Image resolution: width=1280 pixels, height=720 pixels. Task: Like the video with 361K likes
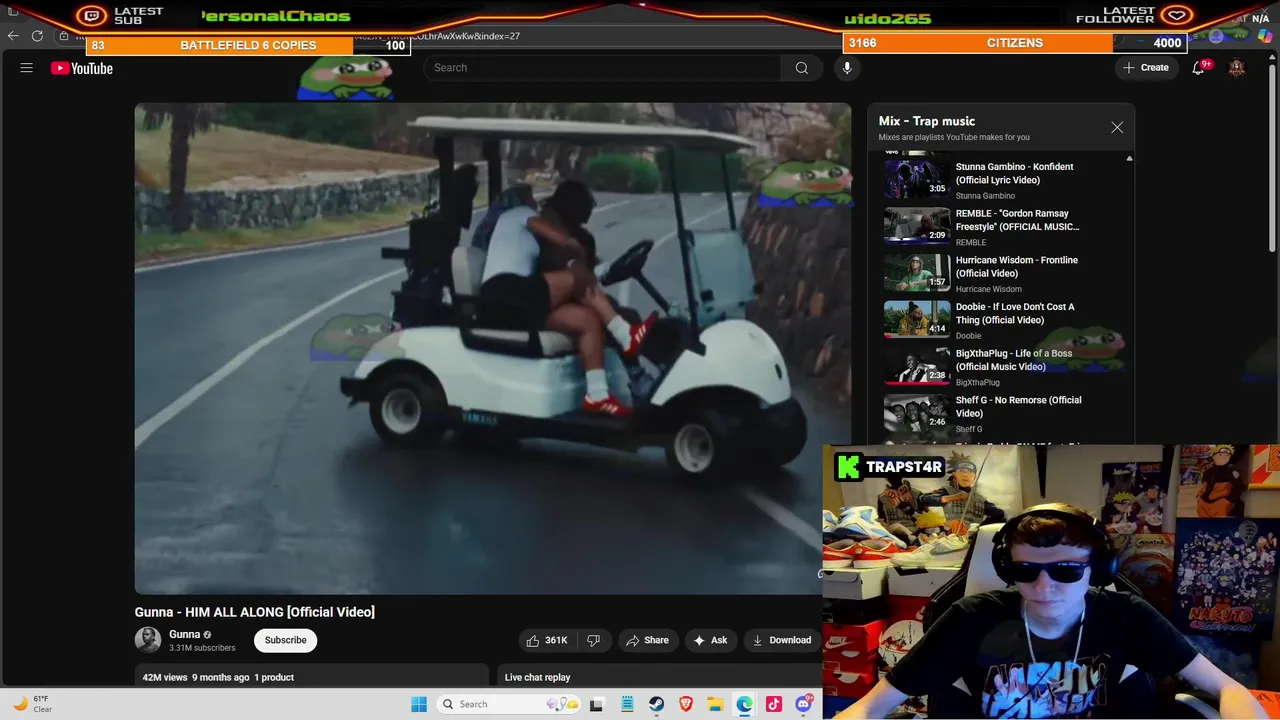(547, 640)
